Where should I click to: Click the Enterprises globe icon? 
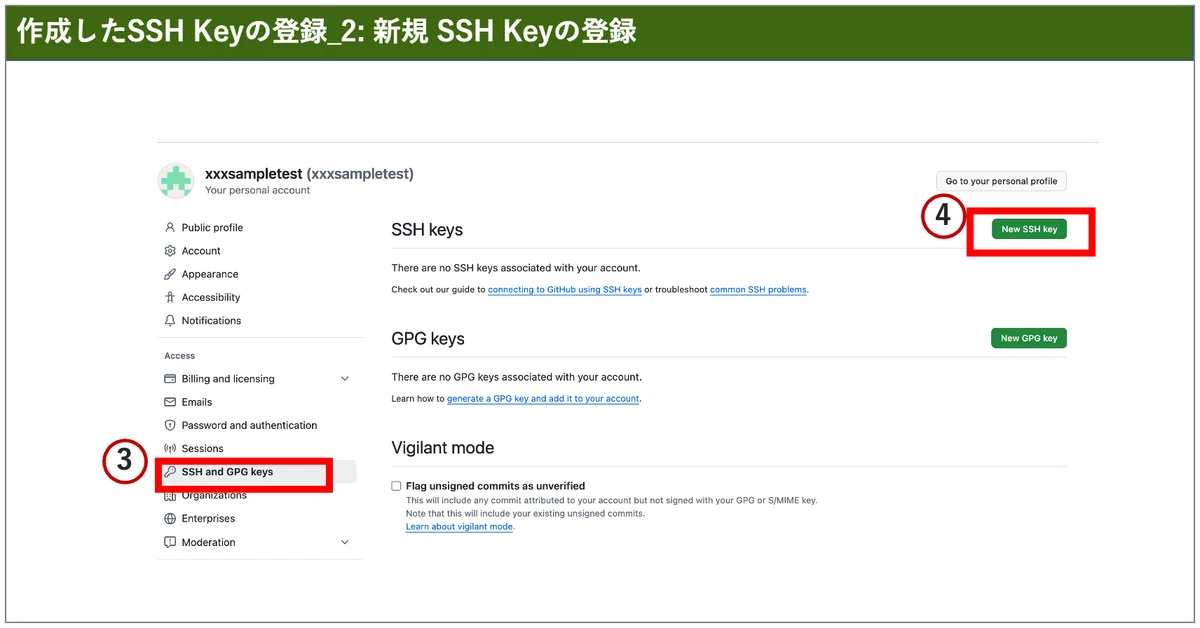[x=170, y=519]
